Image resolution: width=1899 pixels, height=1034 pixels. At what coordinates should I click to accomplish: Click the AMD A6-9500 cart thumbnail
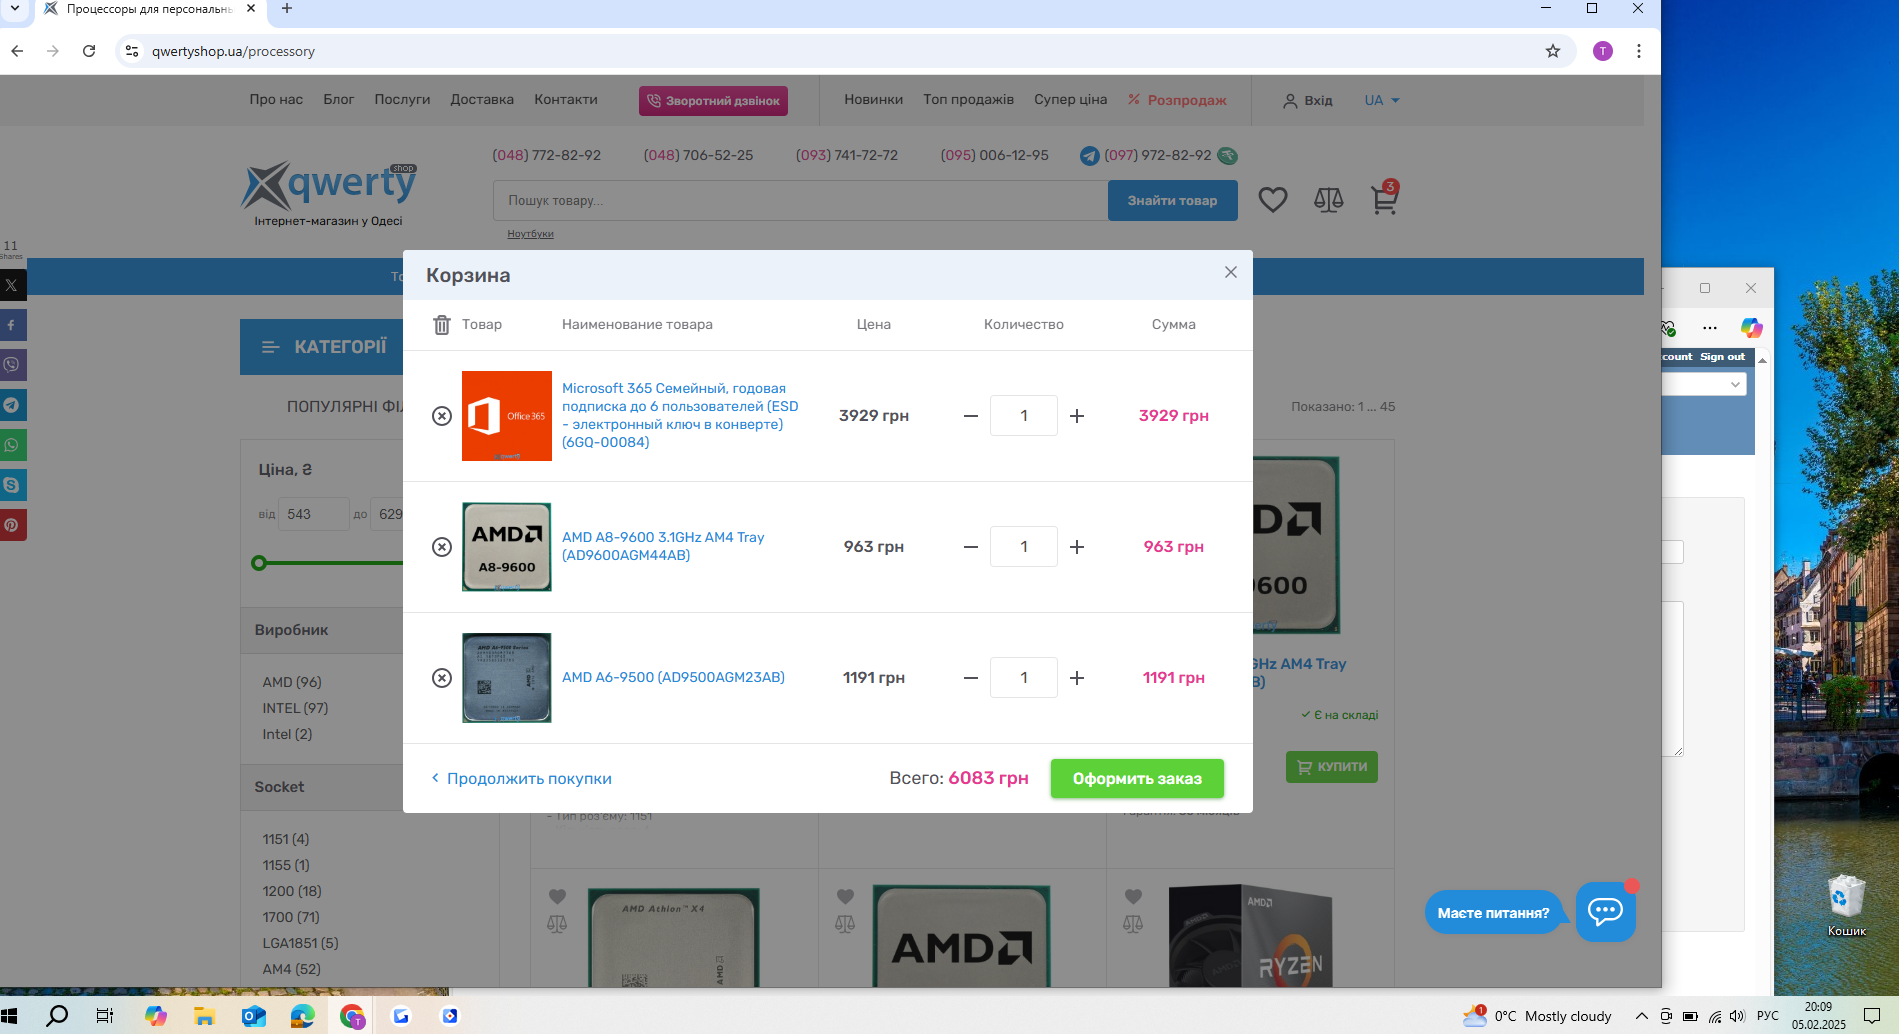click(507, 678)
